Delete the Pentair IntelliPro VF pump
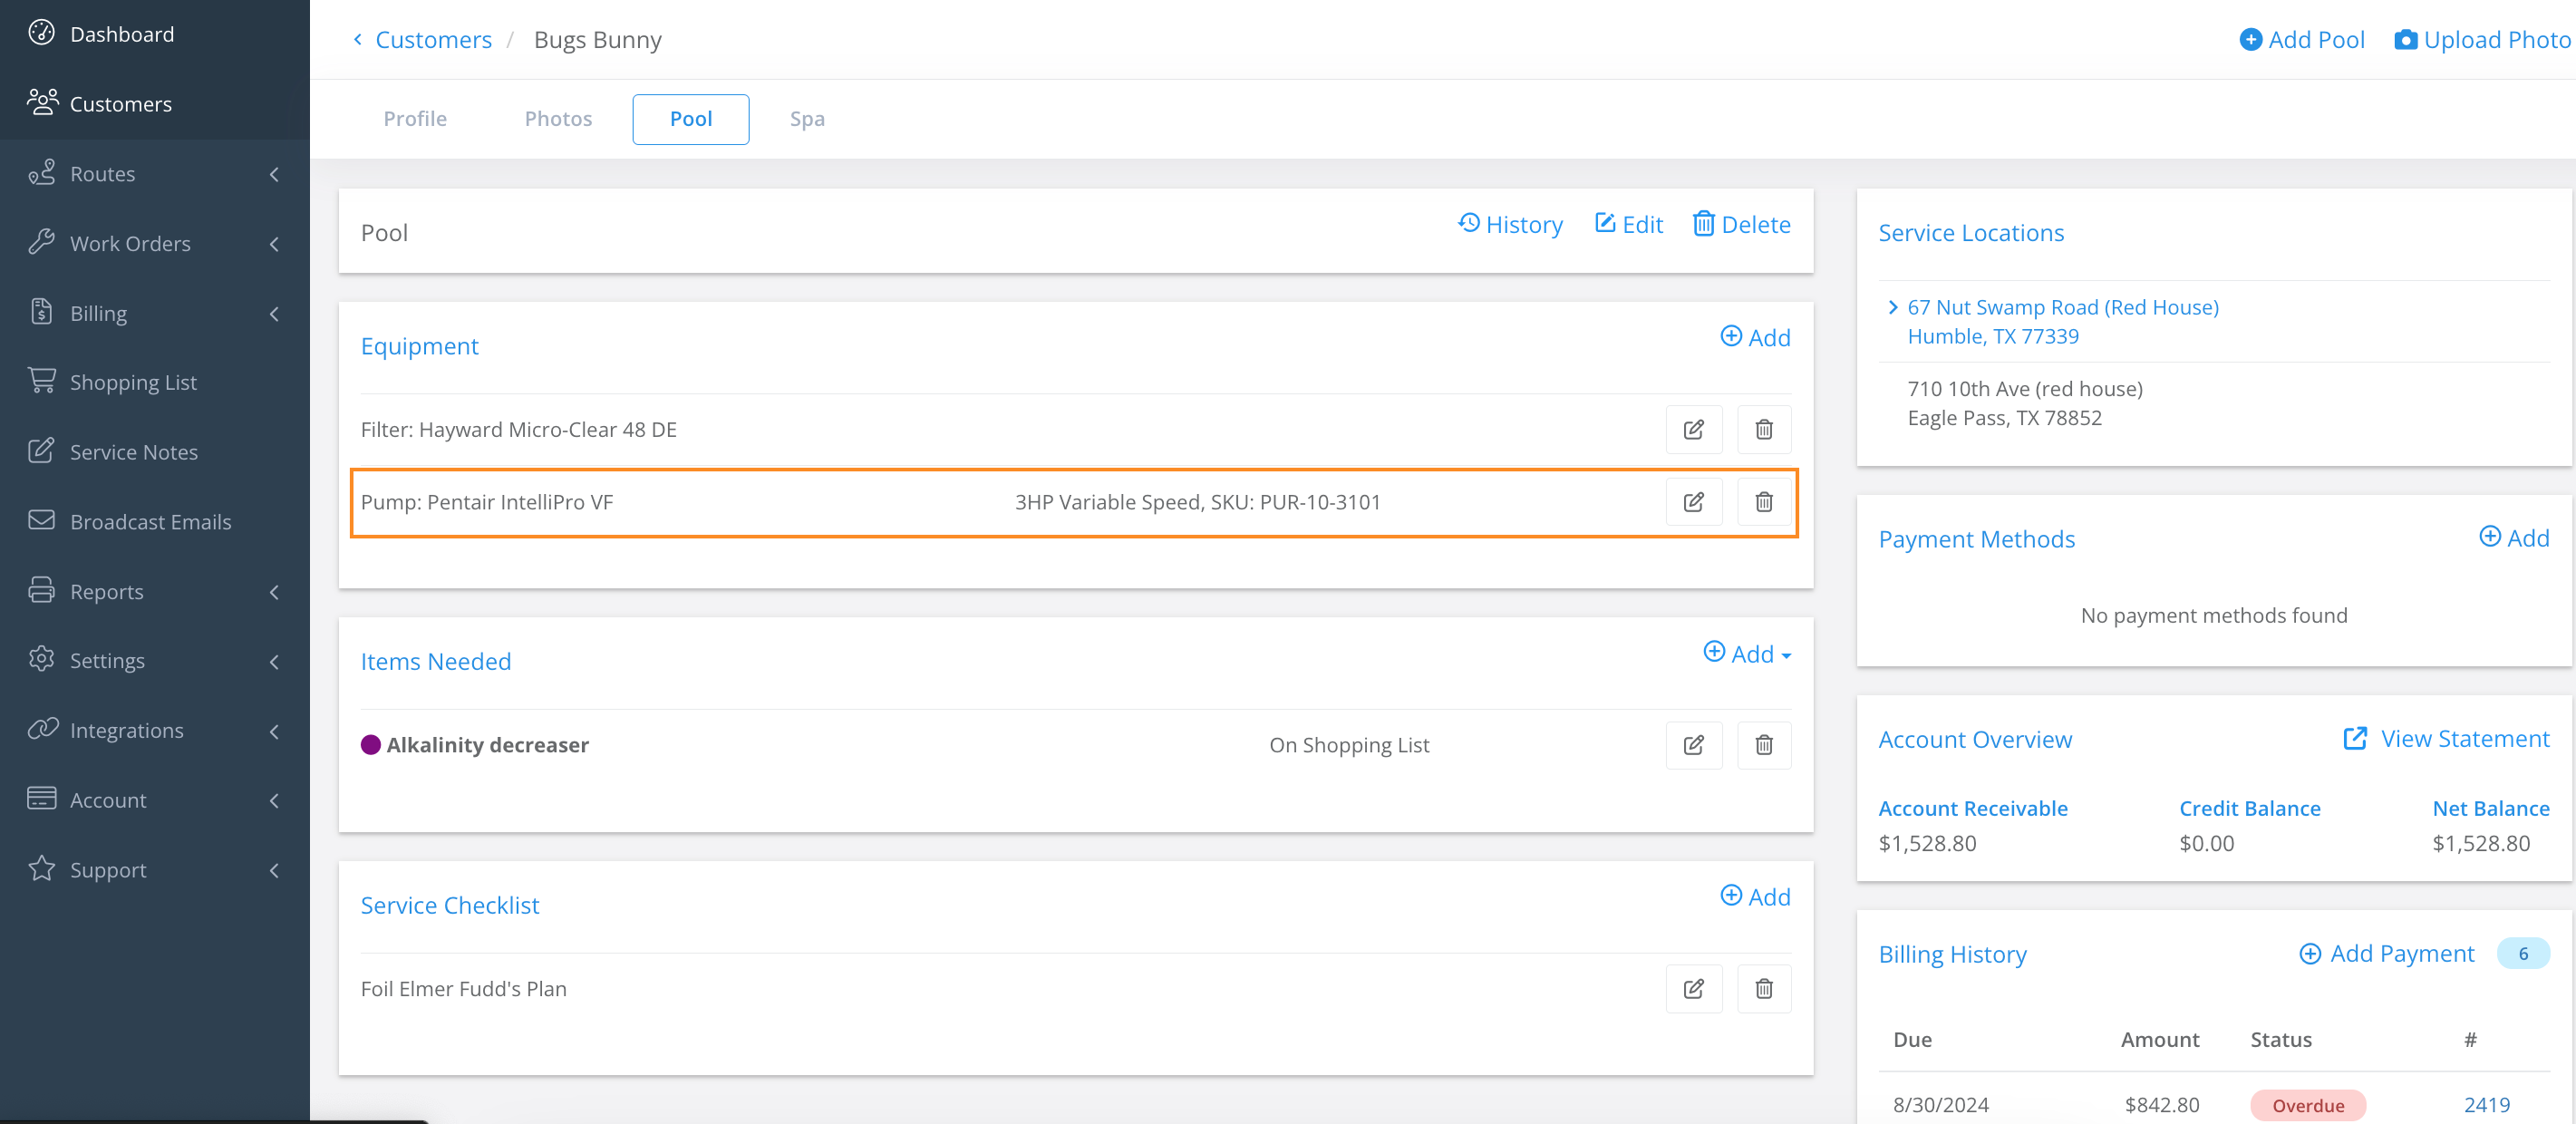This screenshot has width=2576, height=1124. tap(1764, 502)
